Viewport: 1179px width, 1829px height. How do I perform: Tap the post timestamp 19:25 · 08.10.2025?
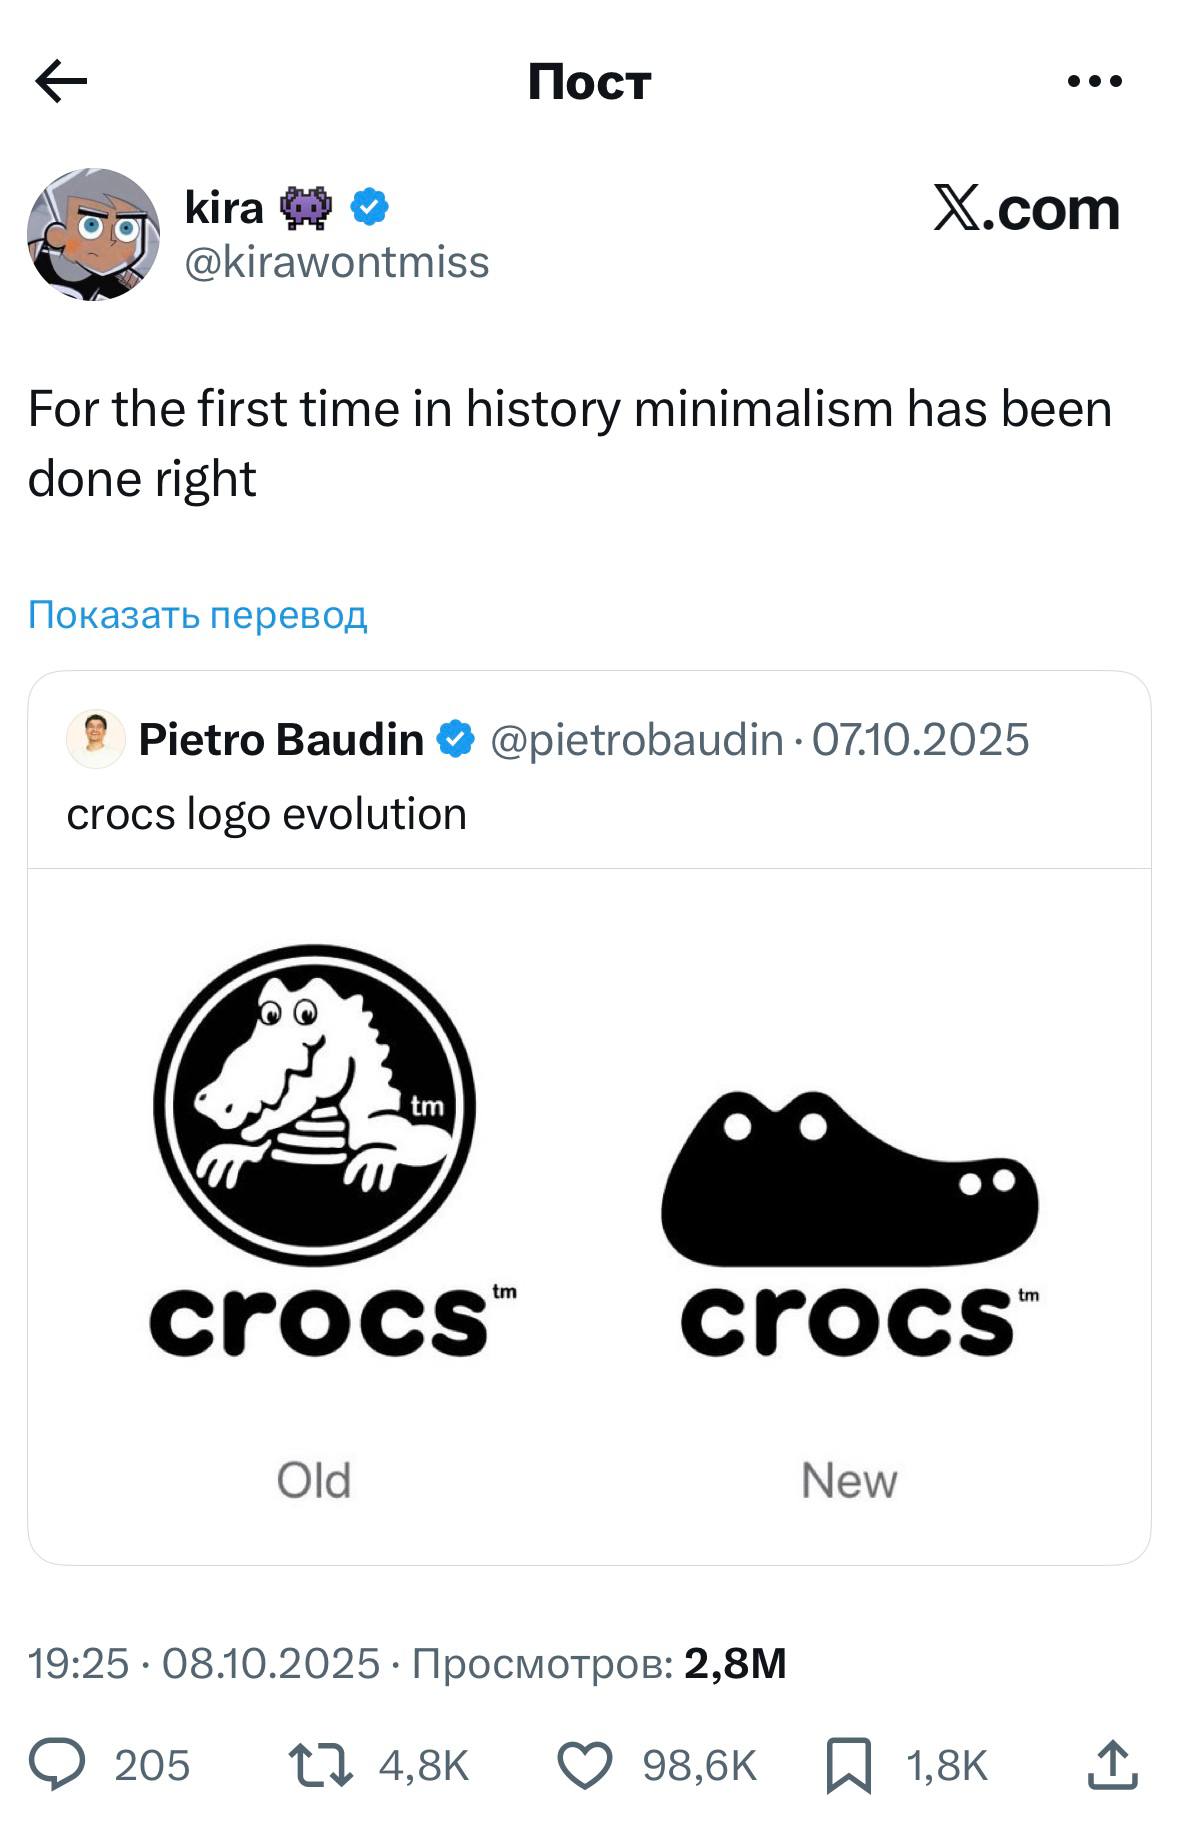coord(204,1663)
